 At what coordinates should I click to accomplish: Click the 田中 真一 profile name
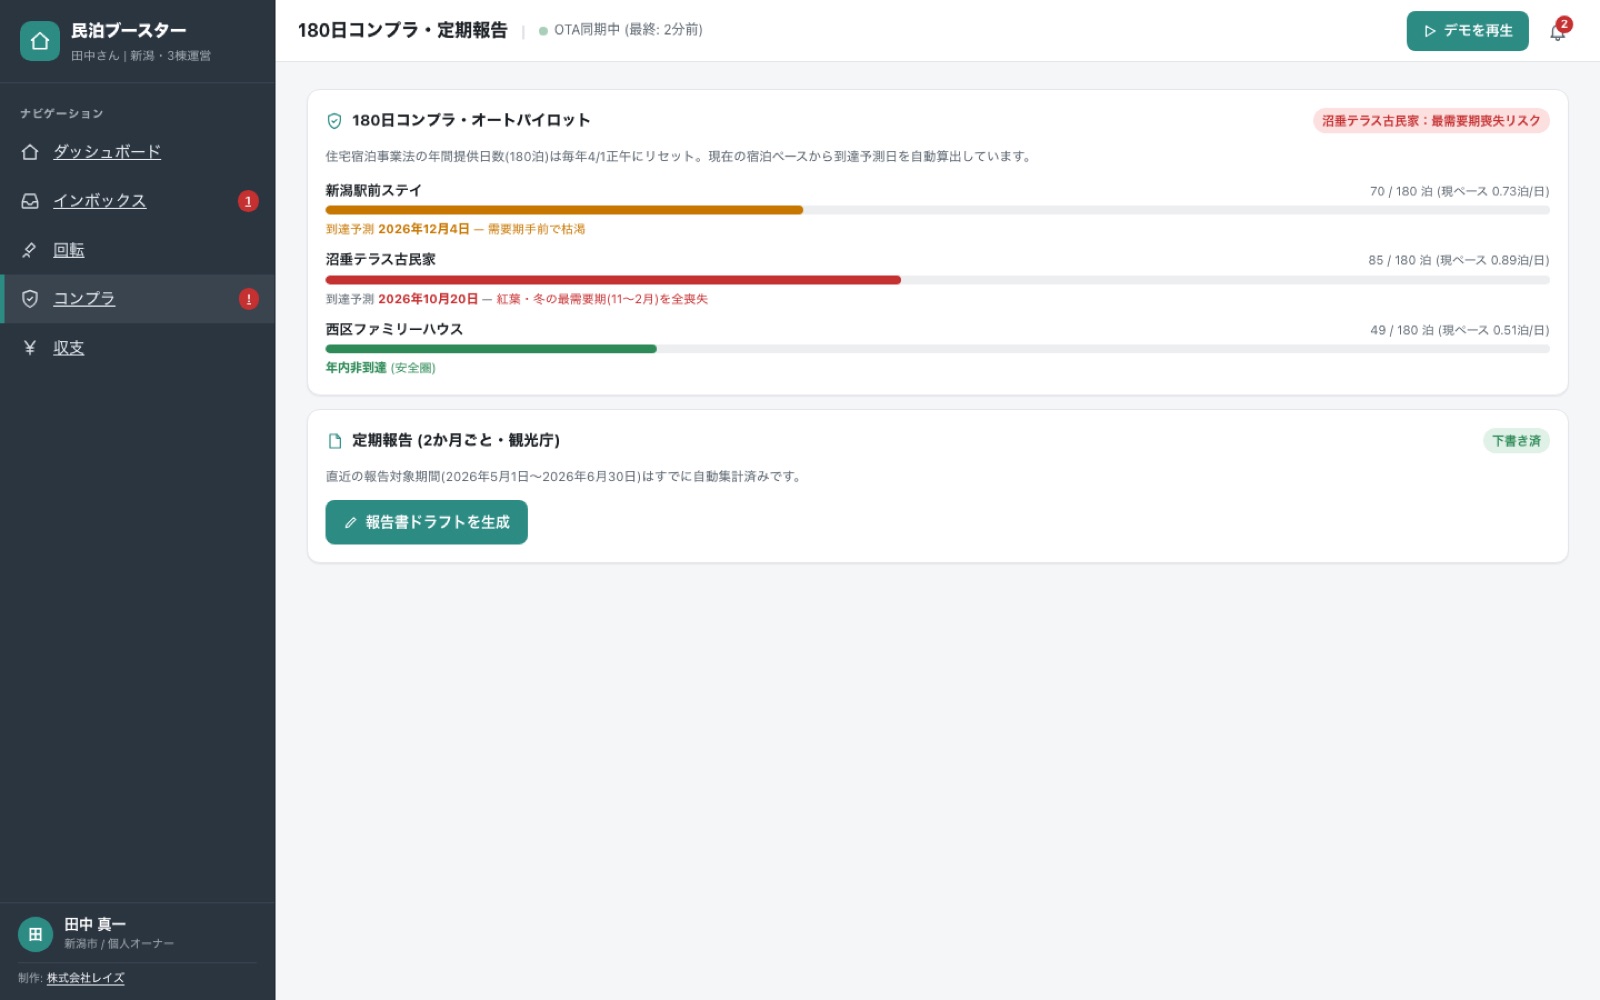tap(95, 925)
